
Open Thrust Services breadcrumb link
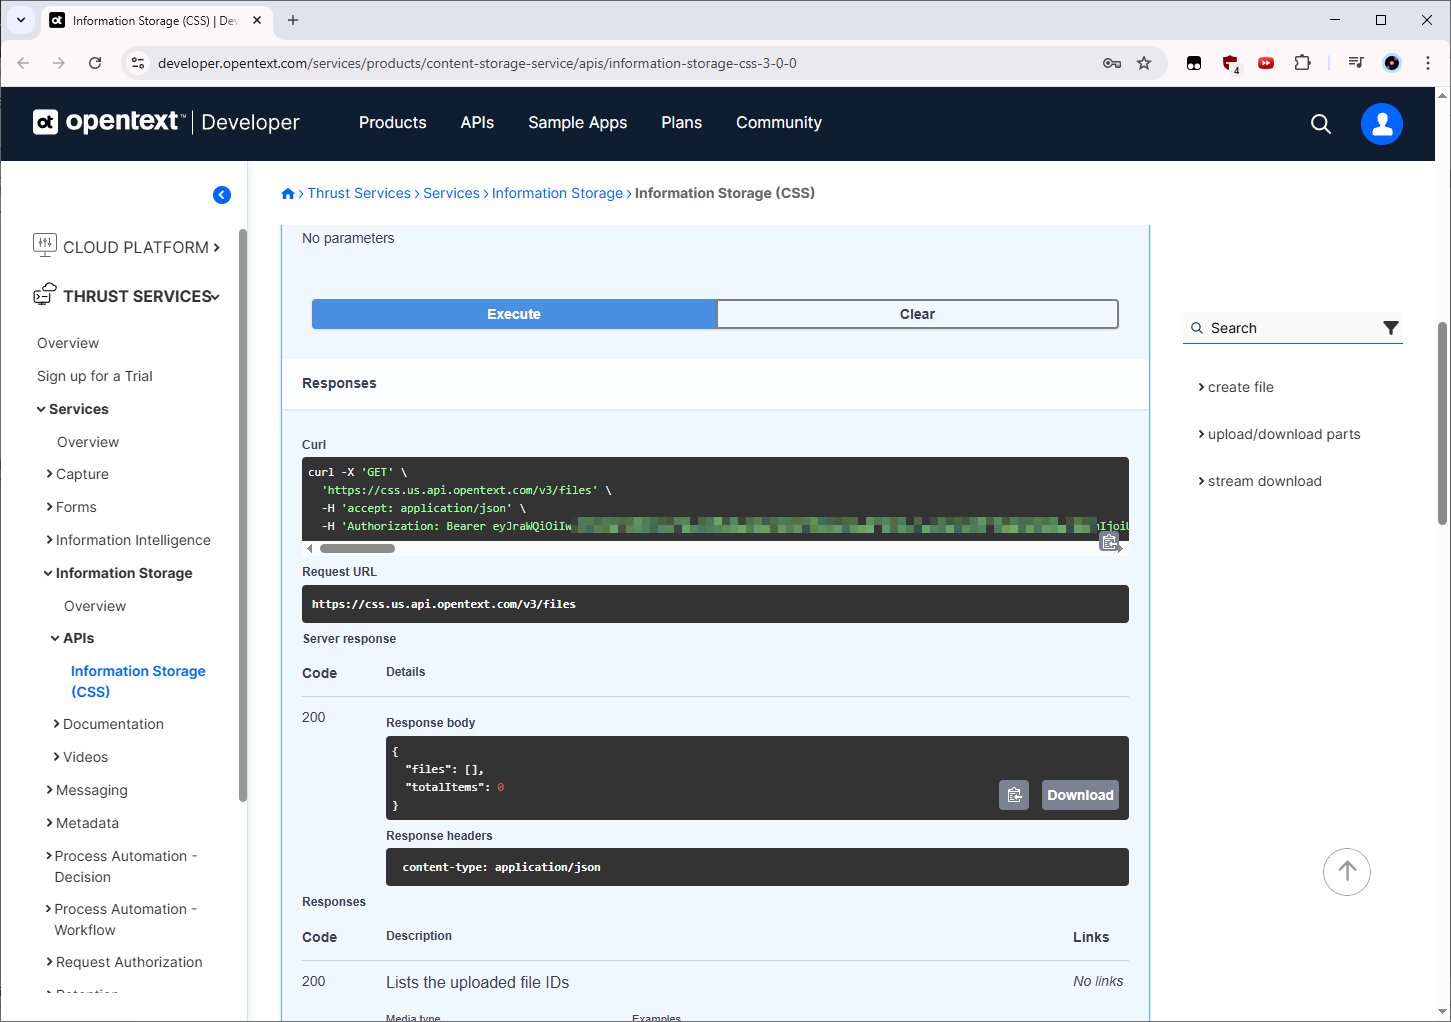tap(359, 193)
